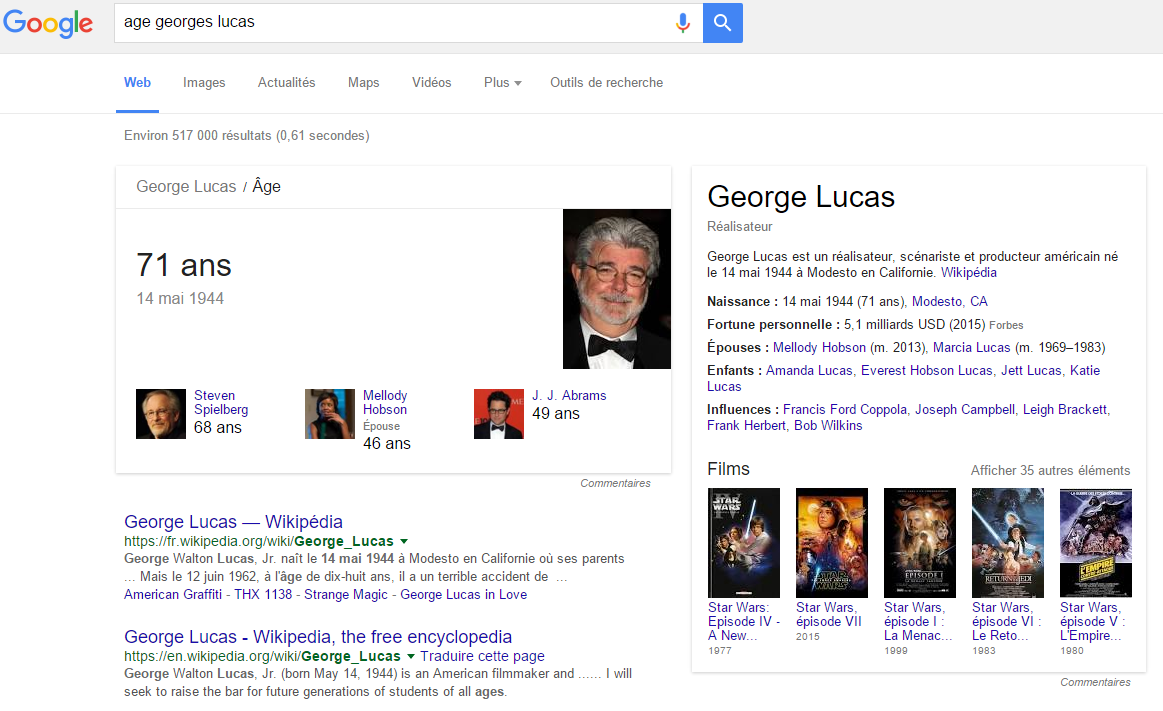Expand dropdown arrow beside en.wikipedia.org URL

click(x=410, y=656)
